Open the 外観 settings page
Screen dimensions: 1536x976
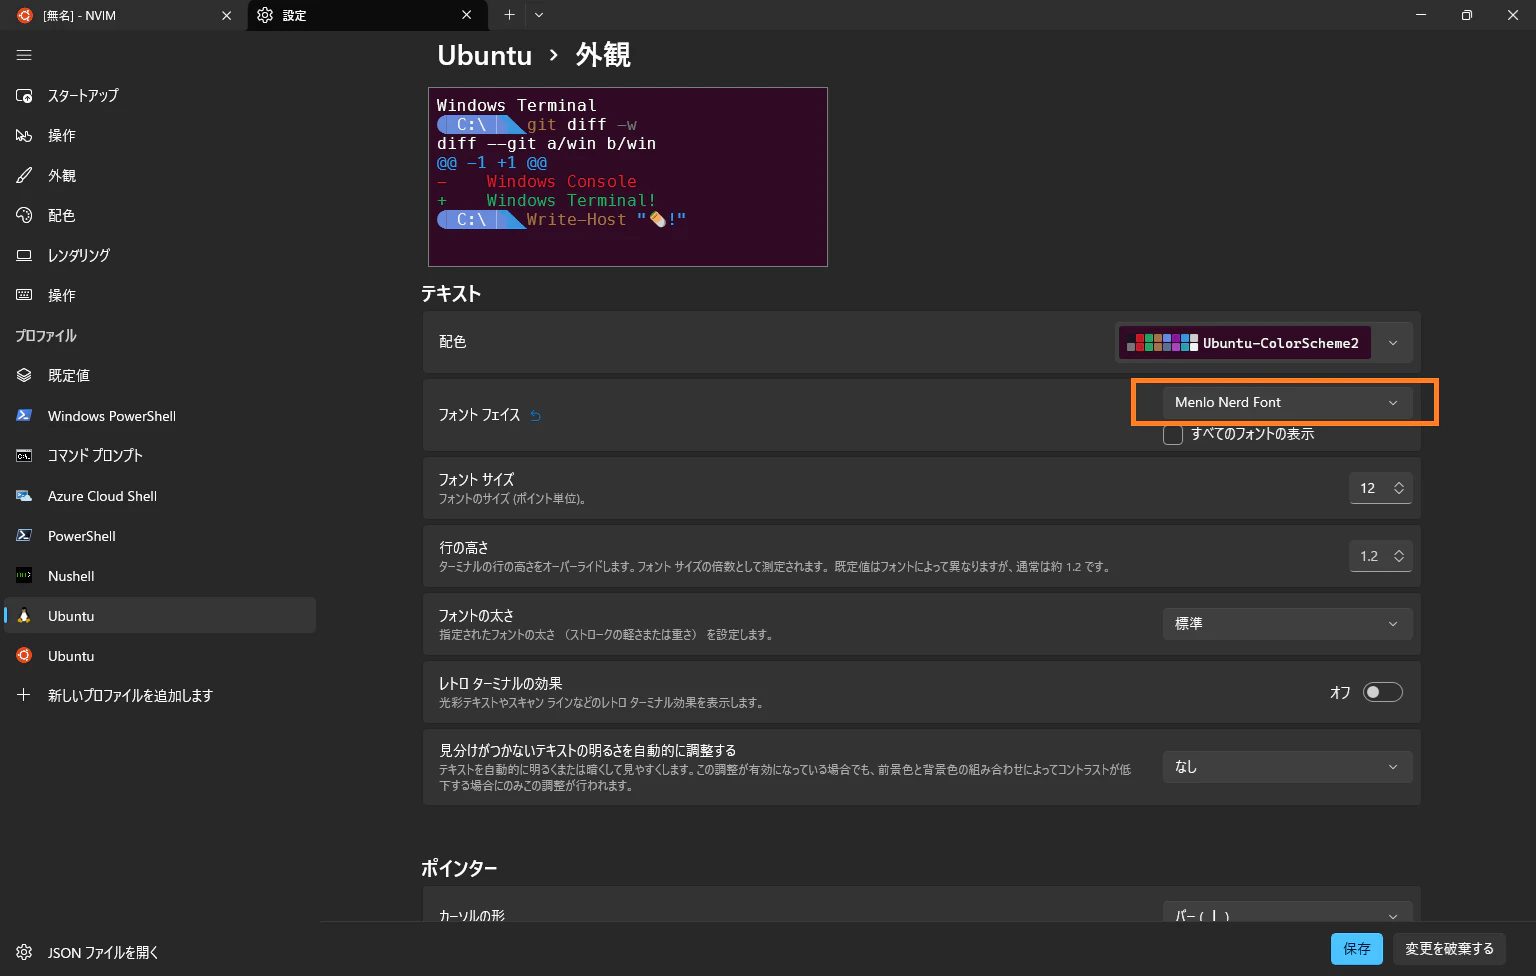(160, 176)
